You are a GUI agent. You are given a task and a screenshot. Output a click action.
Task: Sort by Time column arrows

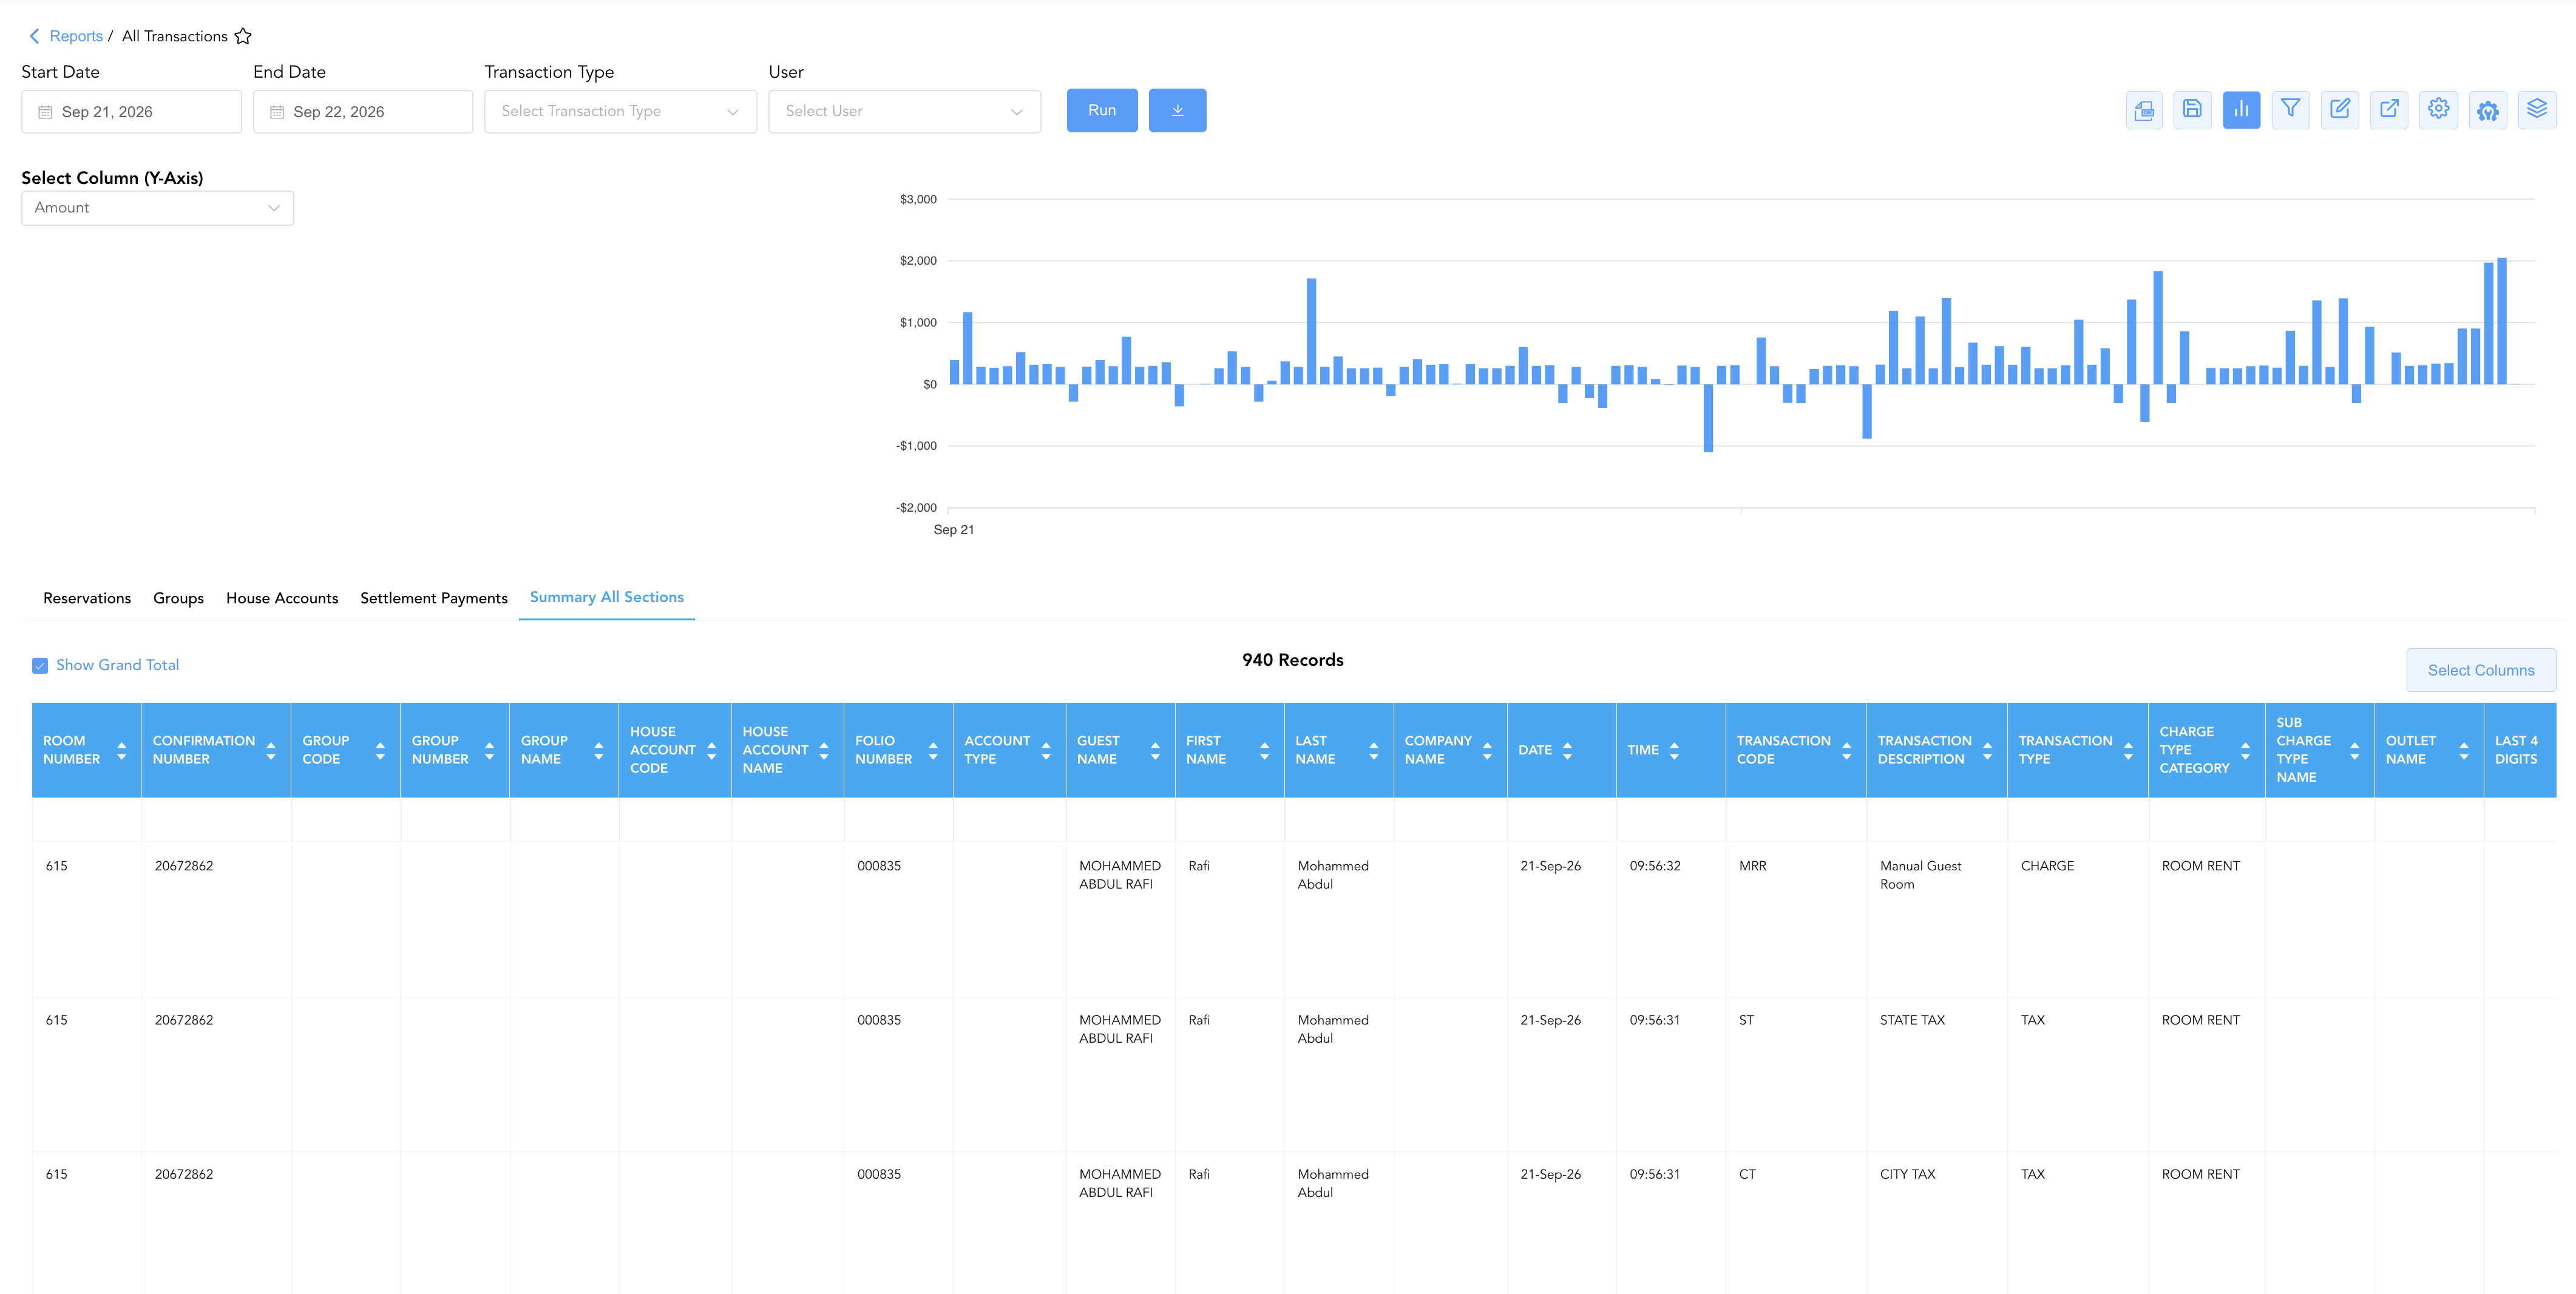click(1674, 750)
